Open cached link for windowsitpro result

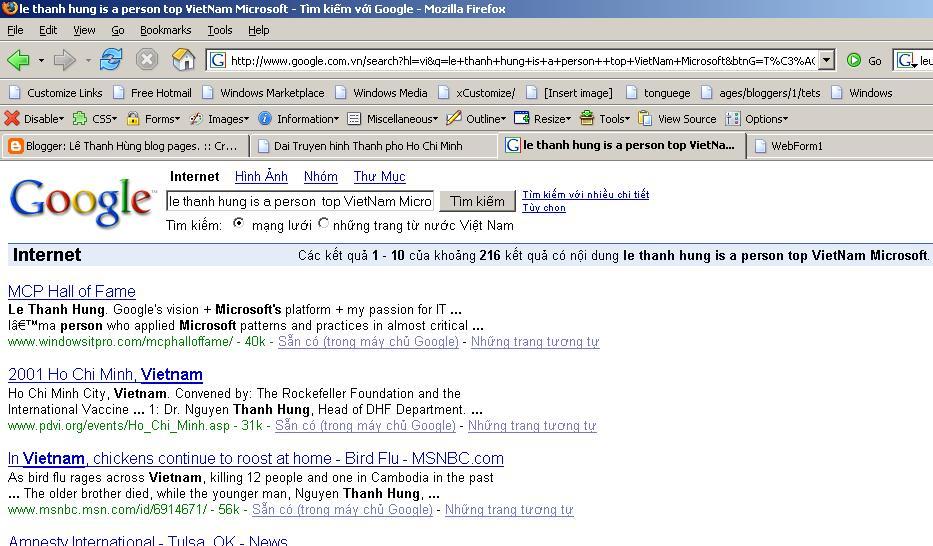368,342
